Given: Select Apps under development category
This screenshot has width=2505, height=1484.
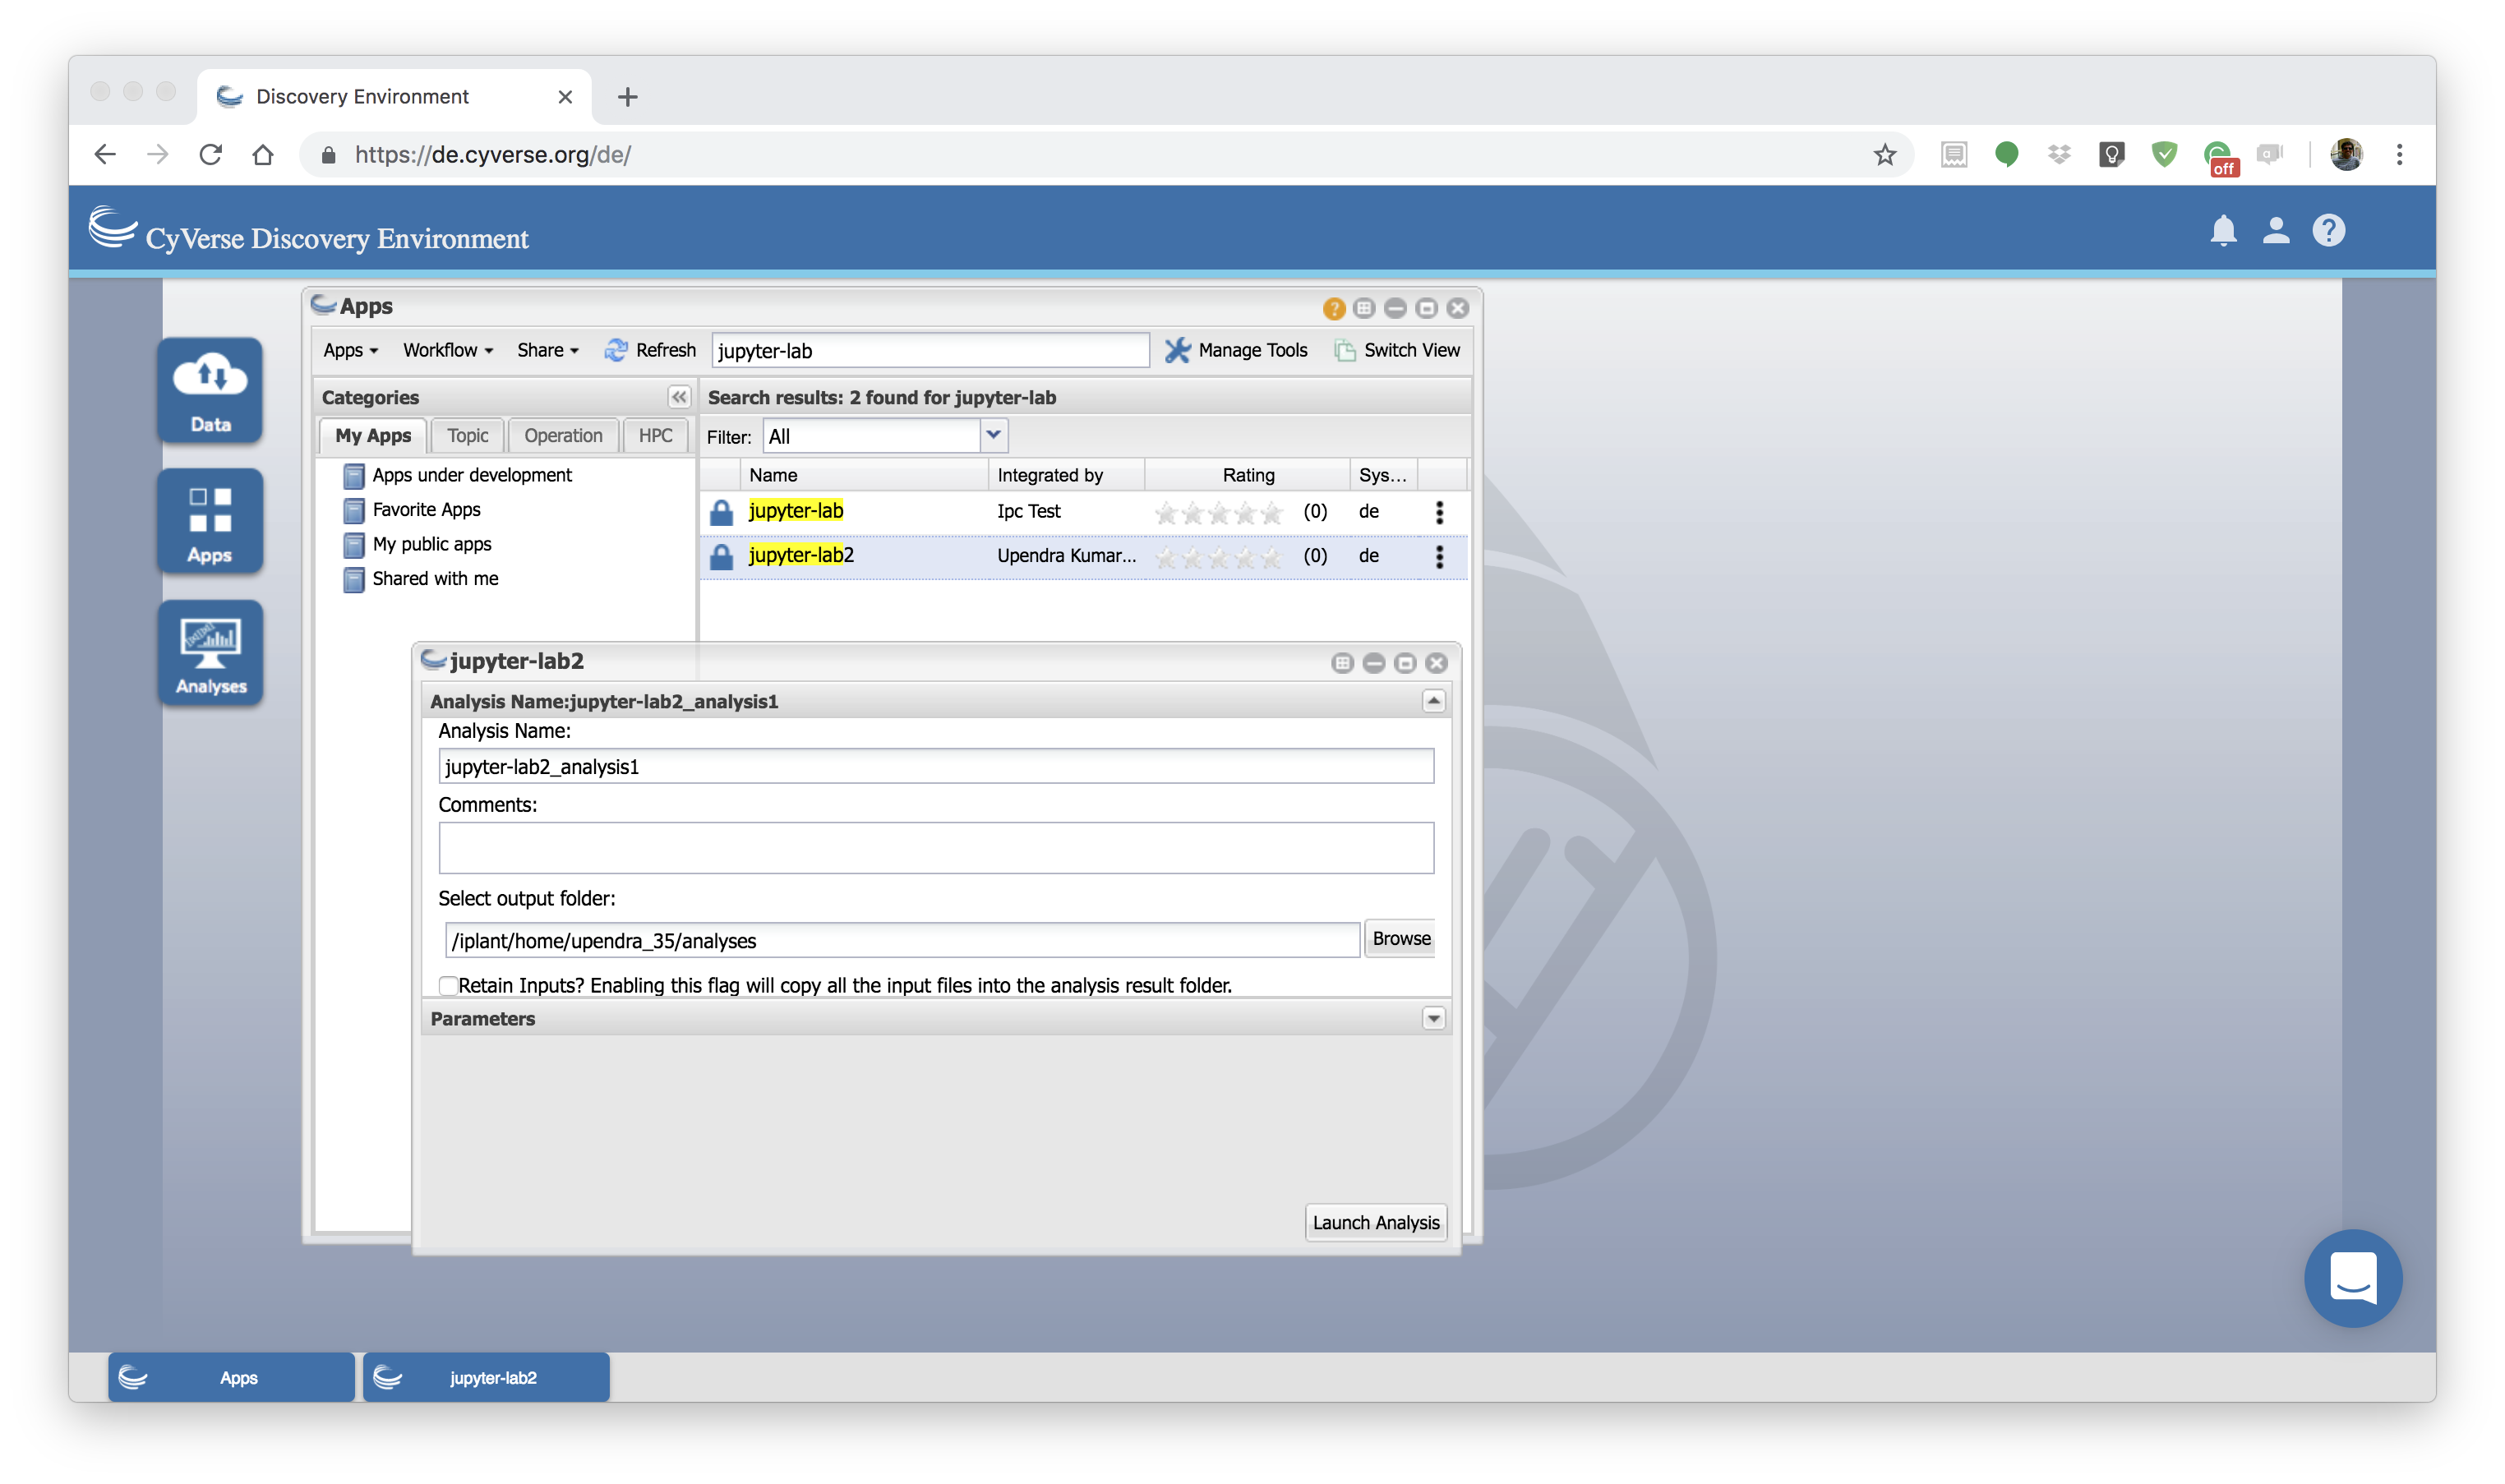Looking at the screenshot, I should click(471, 475).
